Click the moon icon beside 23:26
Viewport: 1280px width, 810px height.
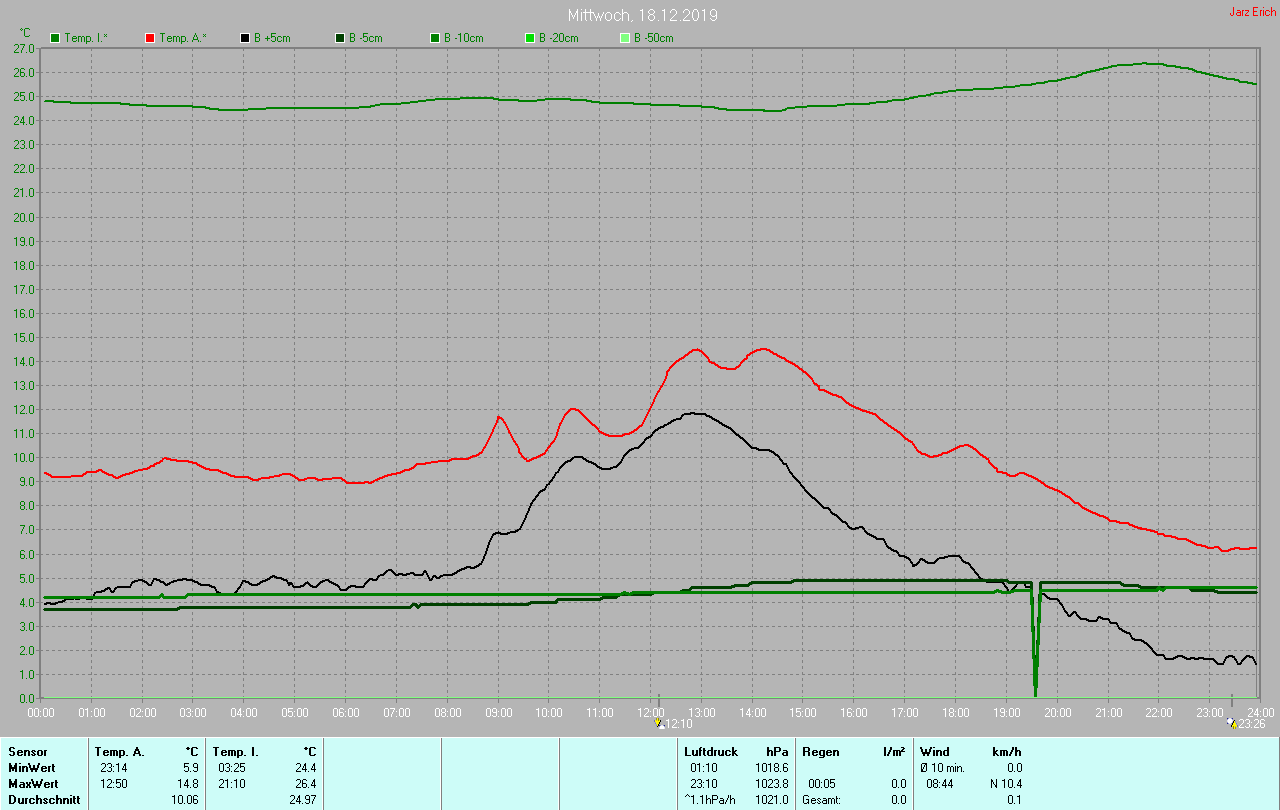point(1231,722)
